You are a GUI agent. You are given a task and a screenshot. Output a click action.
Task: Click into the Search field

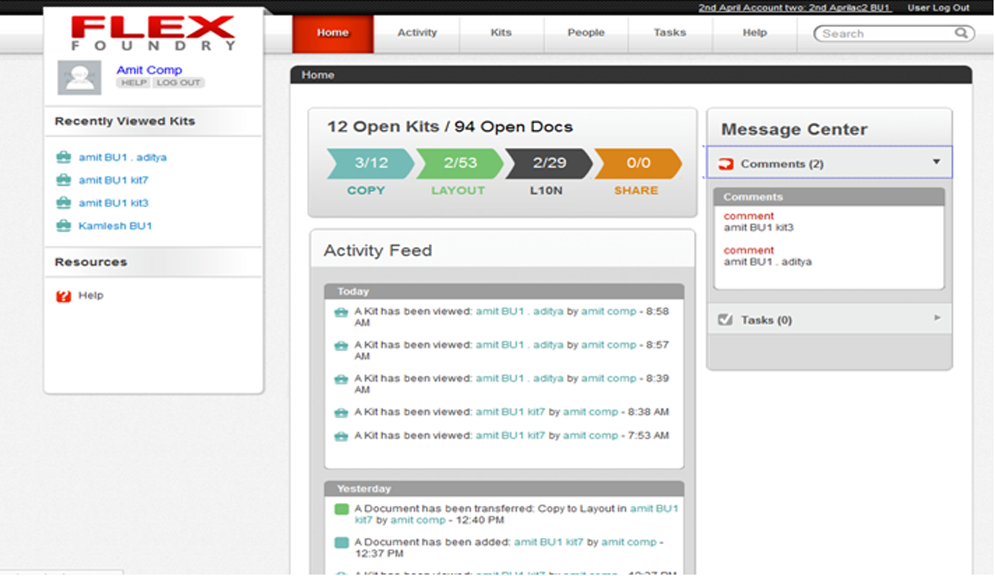[x=894, y=34]
